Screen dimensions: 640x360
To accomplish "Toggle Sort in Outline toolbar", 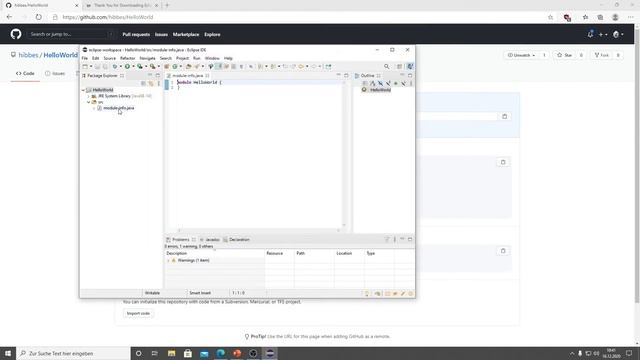I will click(373, 83).
